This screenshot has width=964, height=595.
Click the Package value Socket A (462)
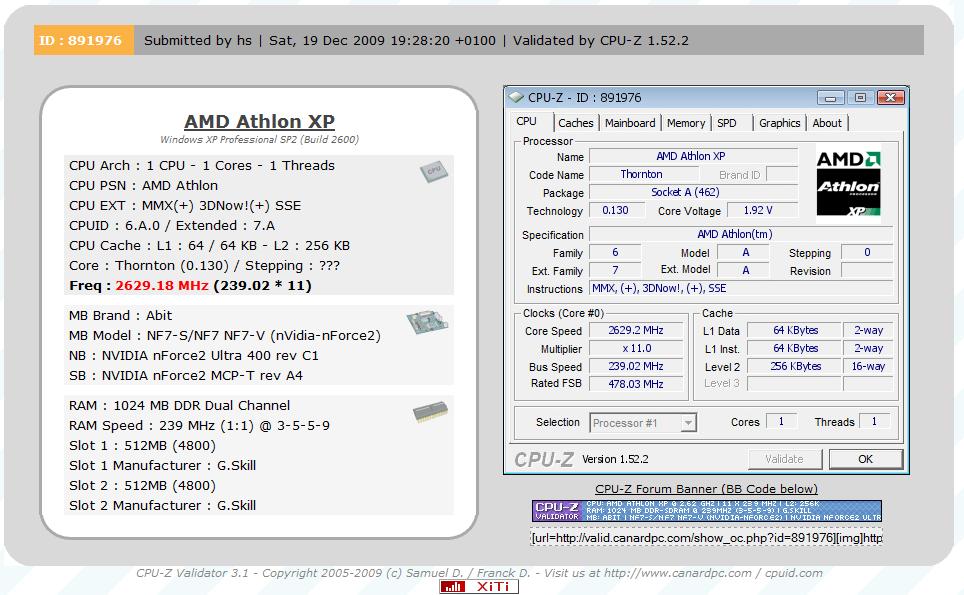693,192
